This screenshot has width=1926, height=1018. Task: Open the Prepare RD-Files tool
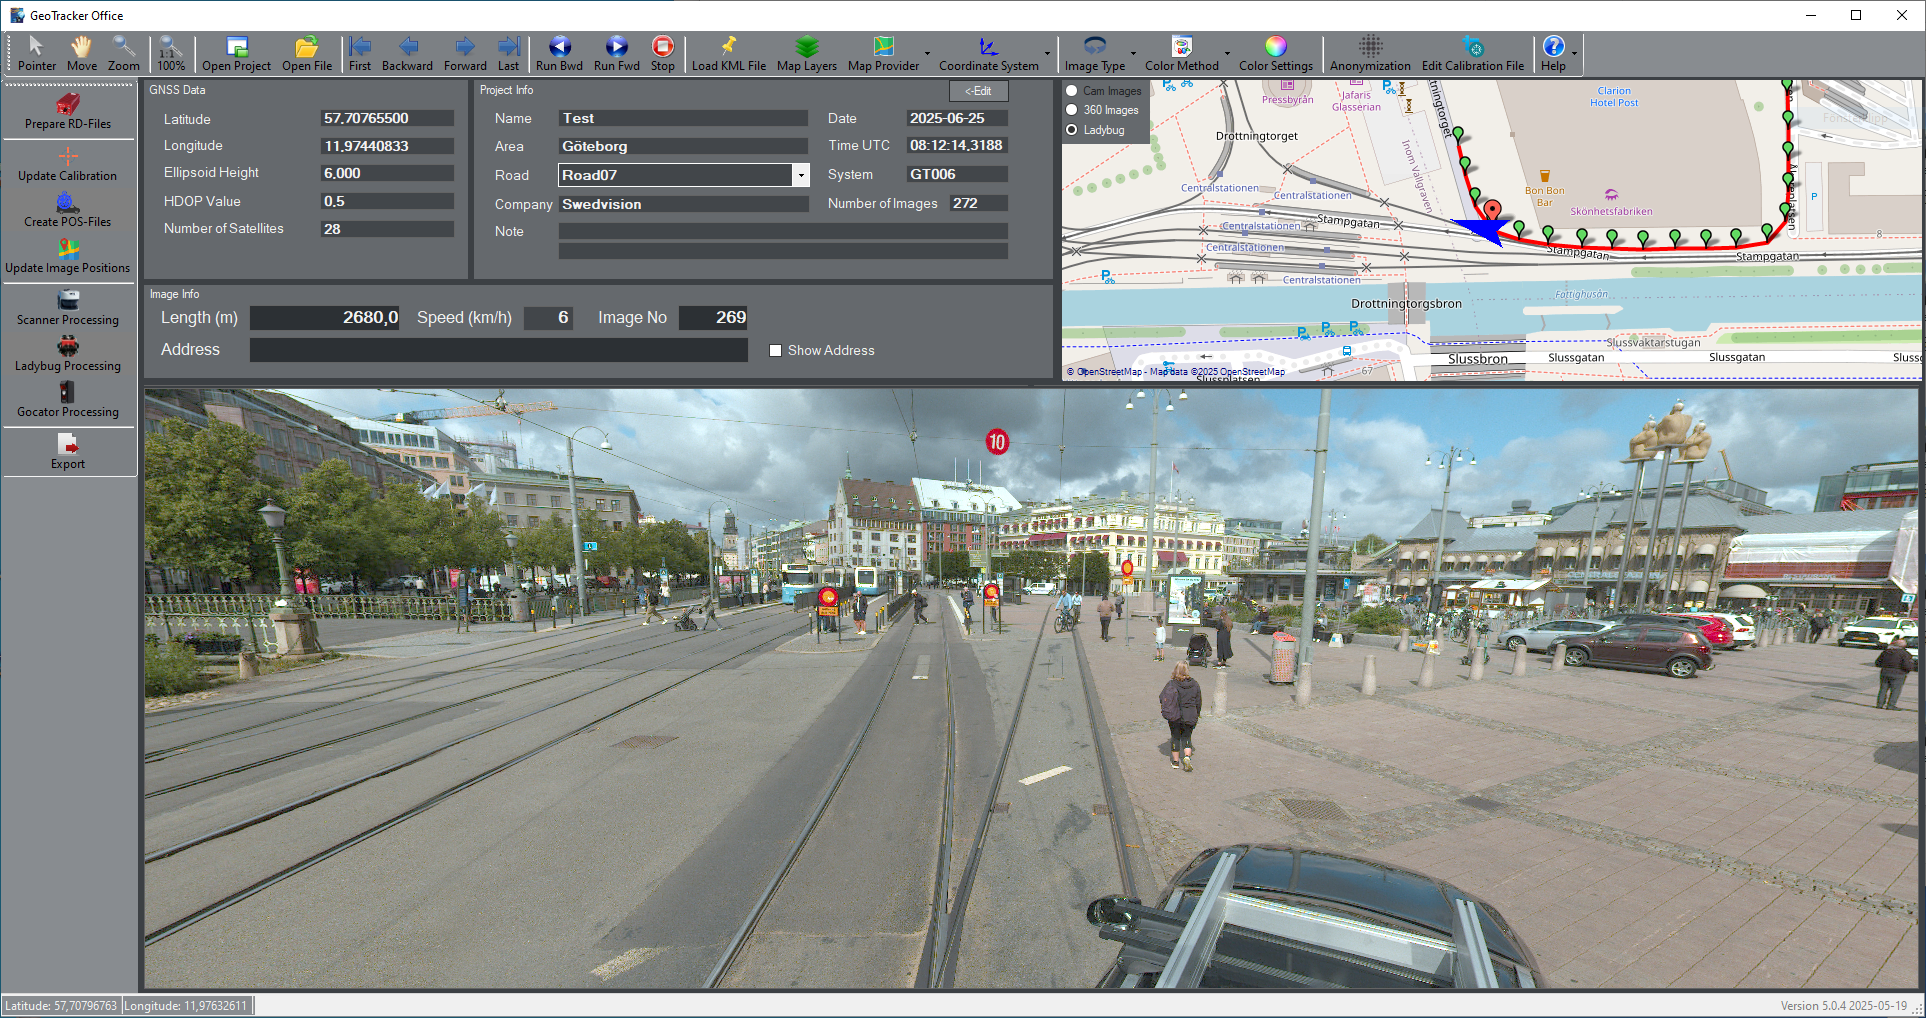[x=67, y=112]
